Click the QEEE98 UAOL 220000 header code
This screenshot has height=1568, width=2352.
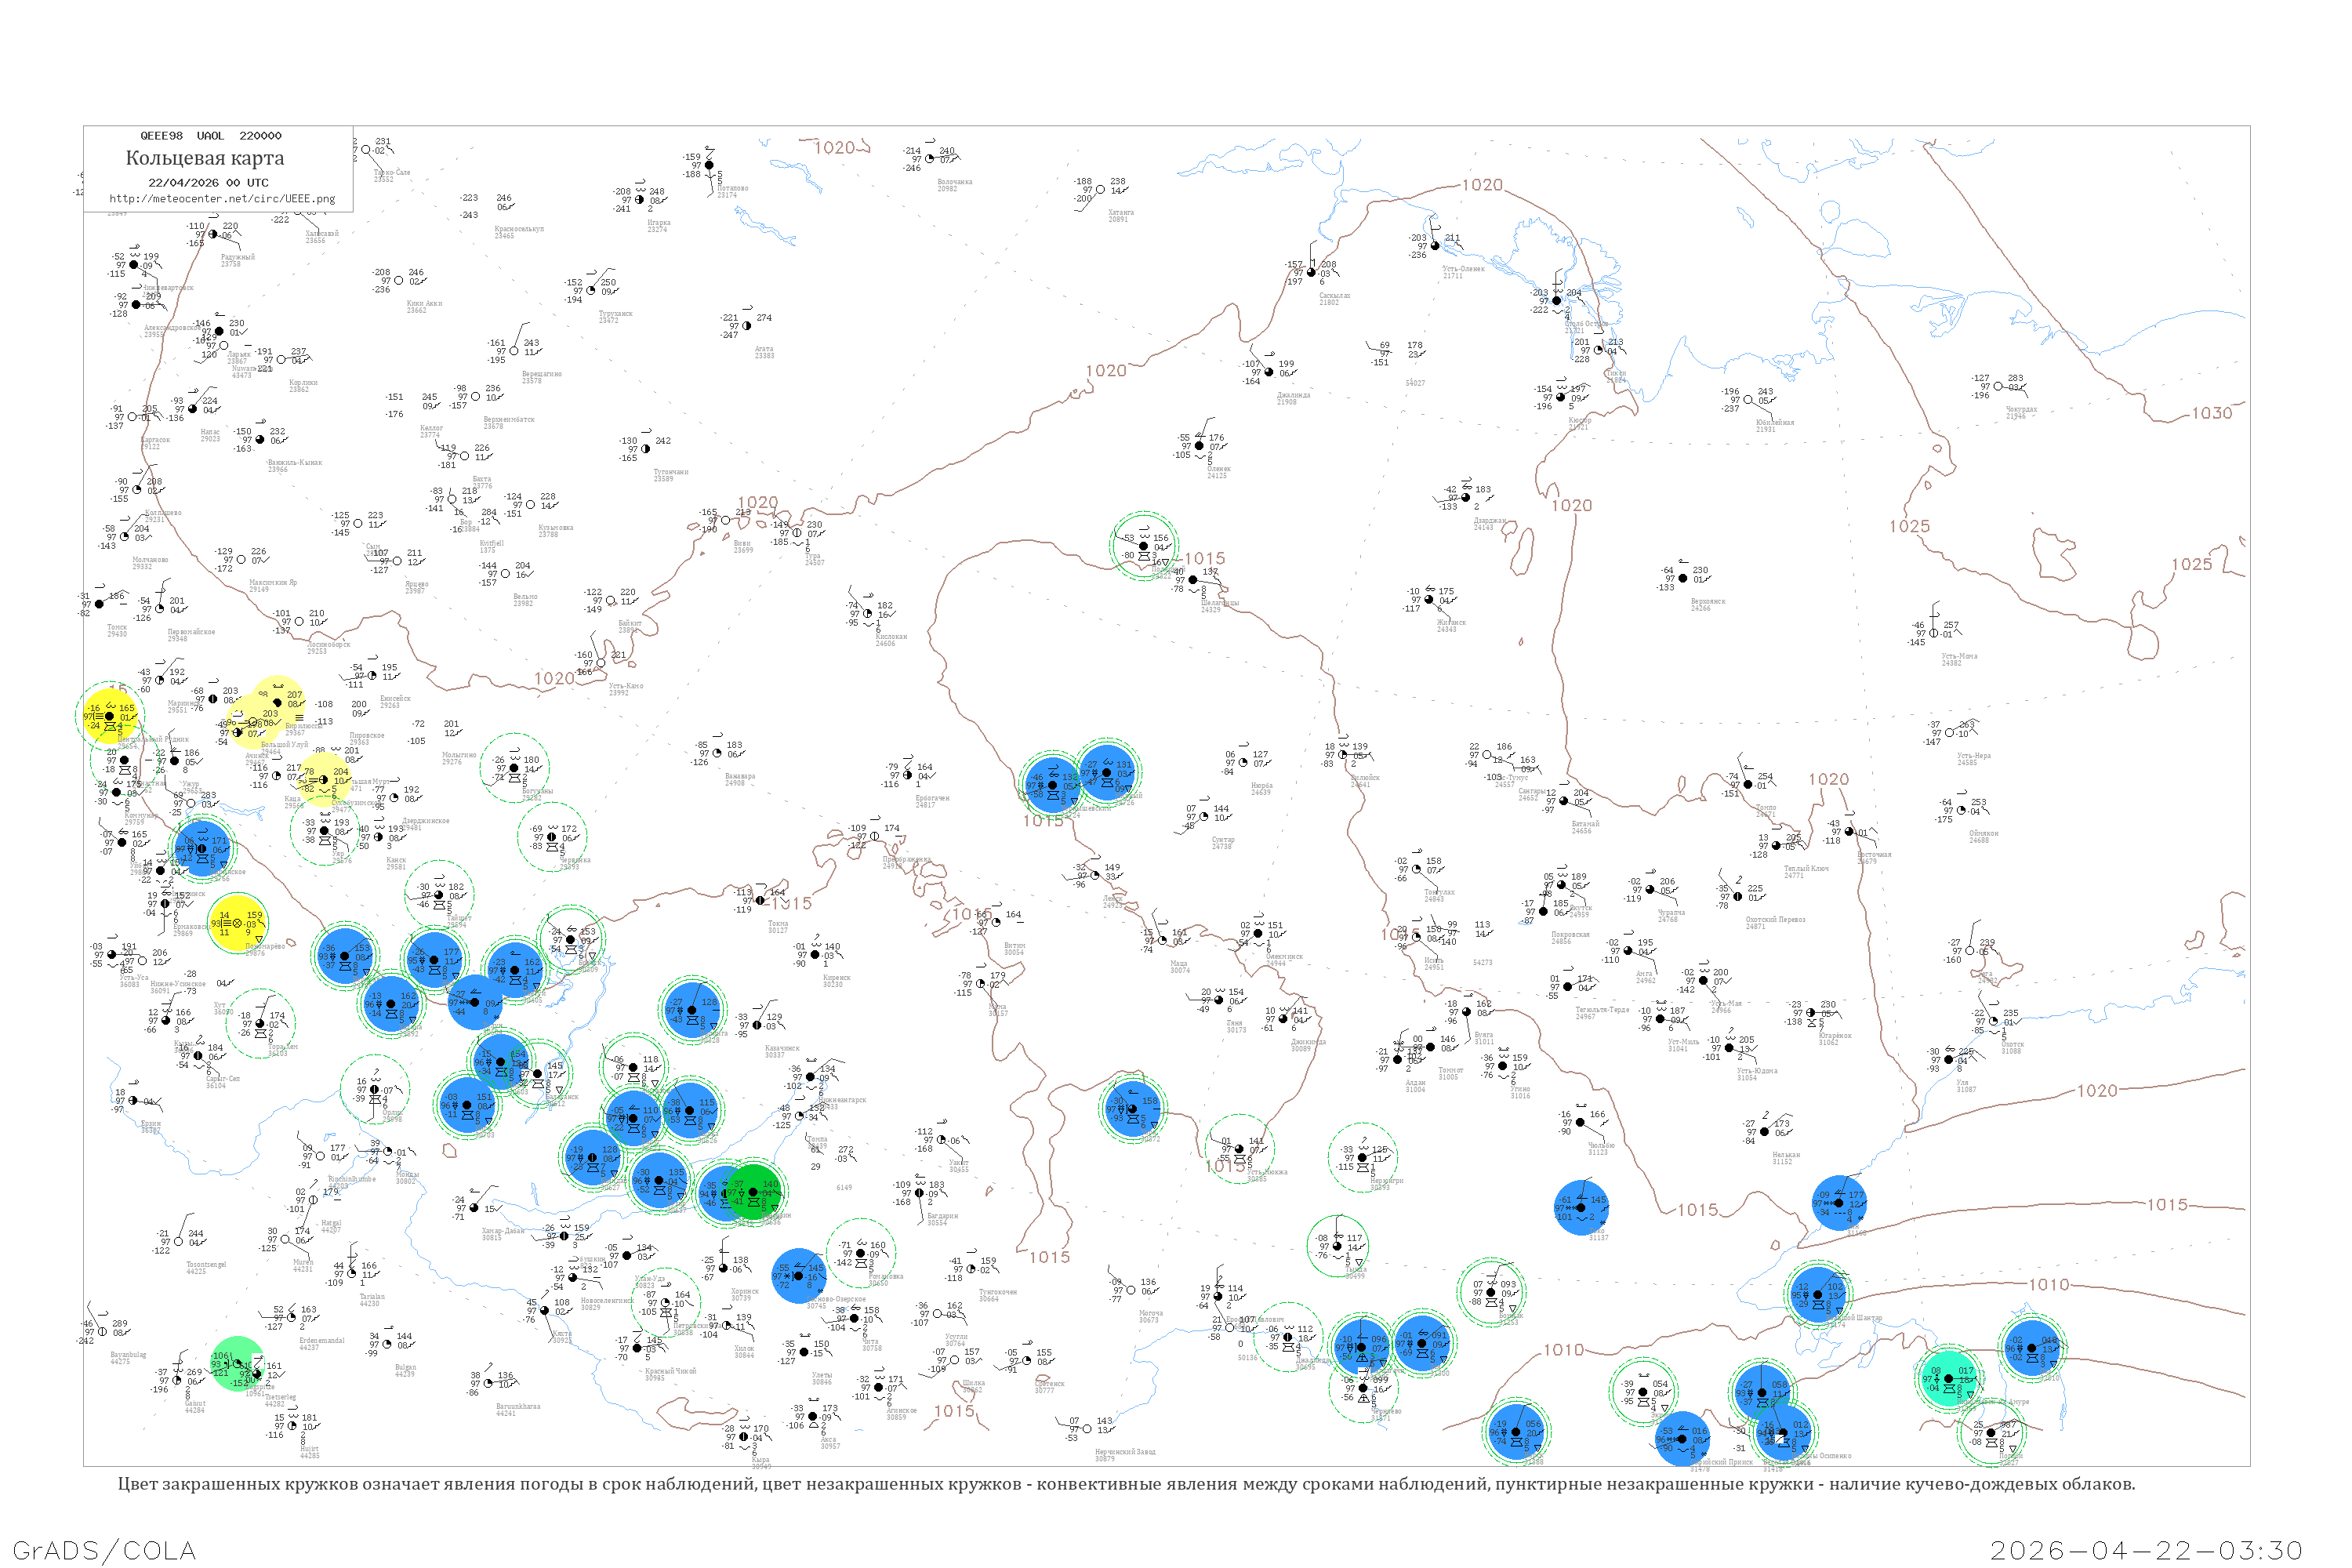tap(211, 136)
